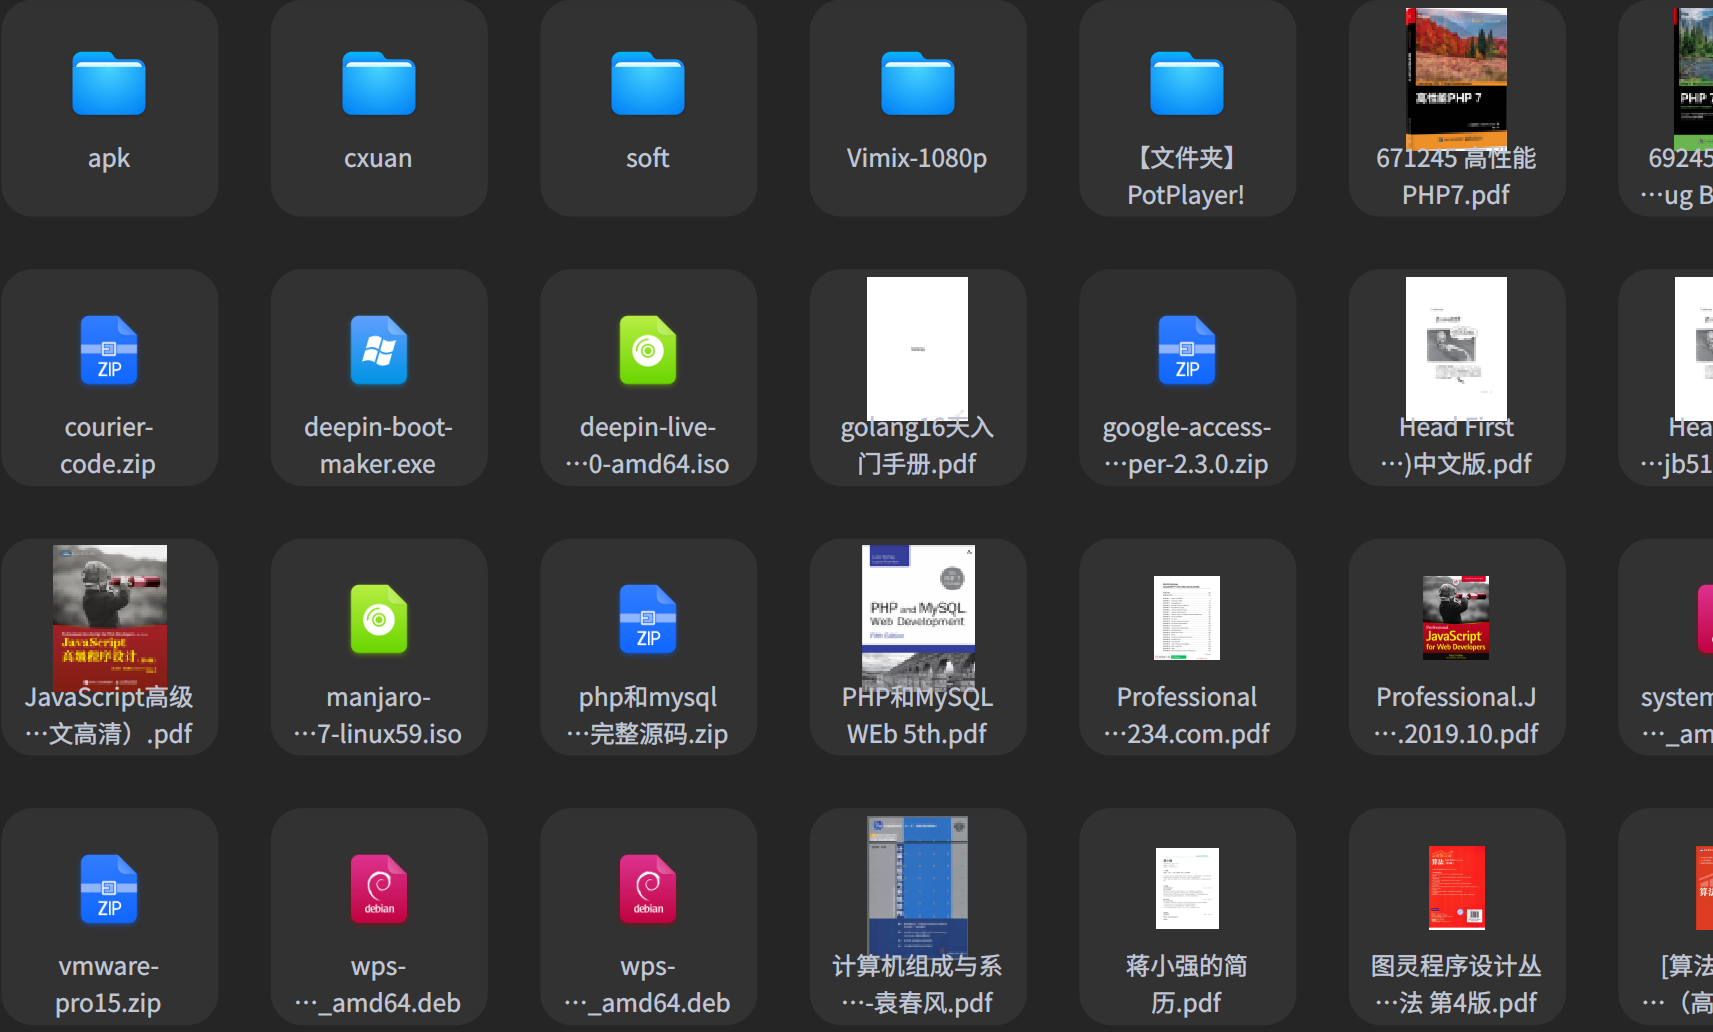The height and width of the screenshot is (1032, 1713).
Task: Click the name label "php和mysql…完整源码.zip"
Action: pos(648,715)
